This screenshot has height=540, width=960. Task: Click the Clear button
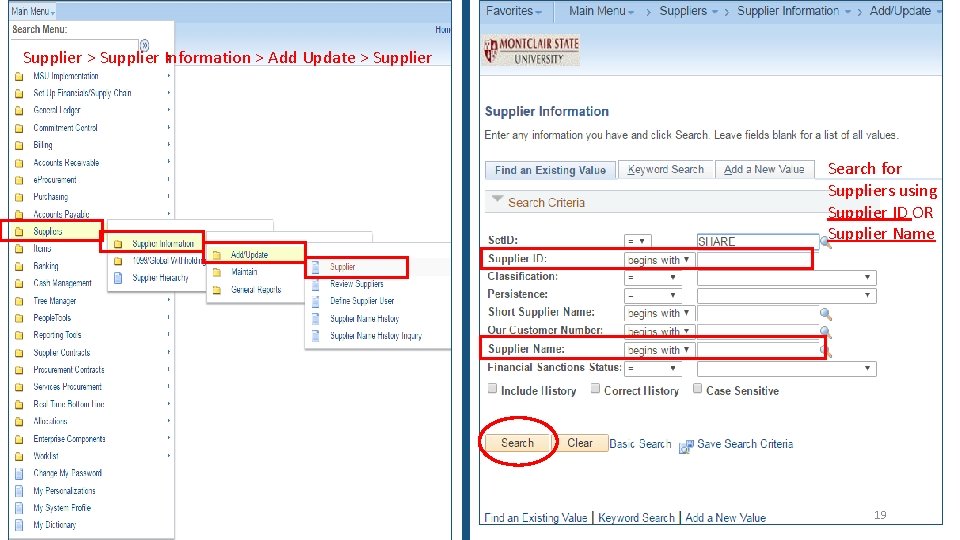(580, 443)
